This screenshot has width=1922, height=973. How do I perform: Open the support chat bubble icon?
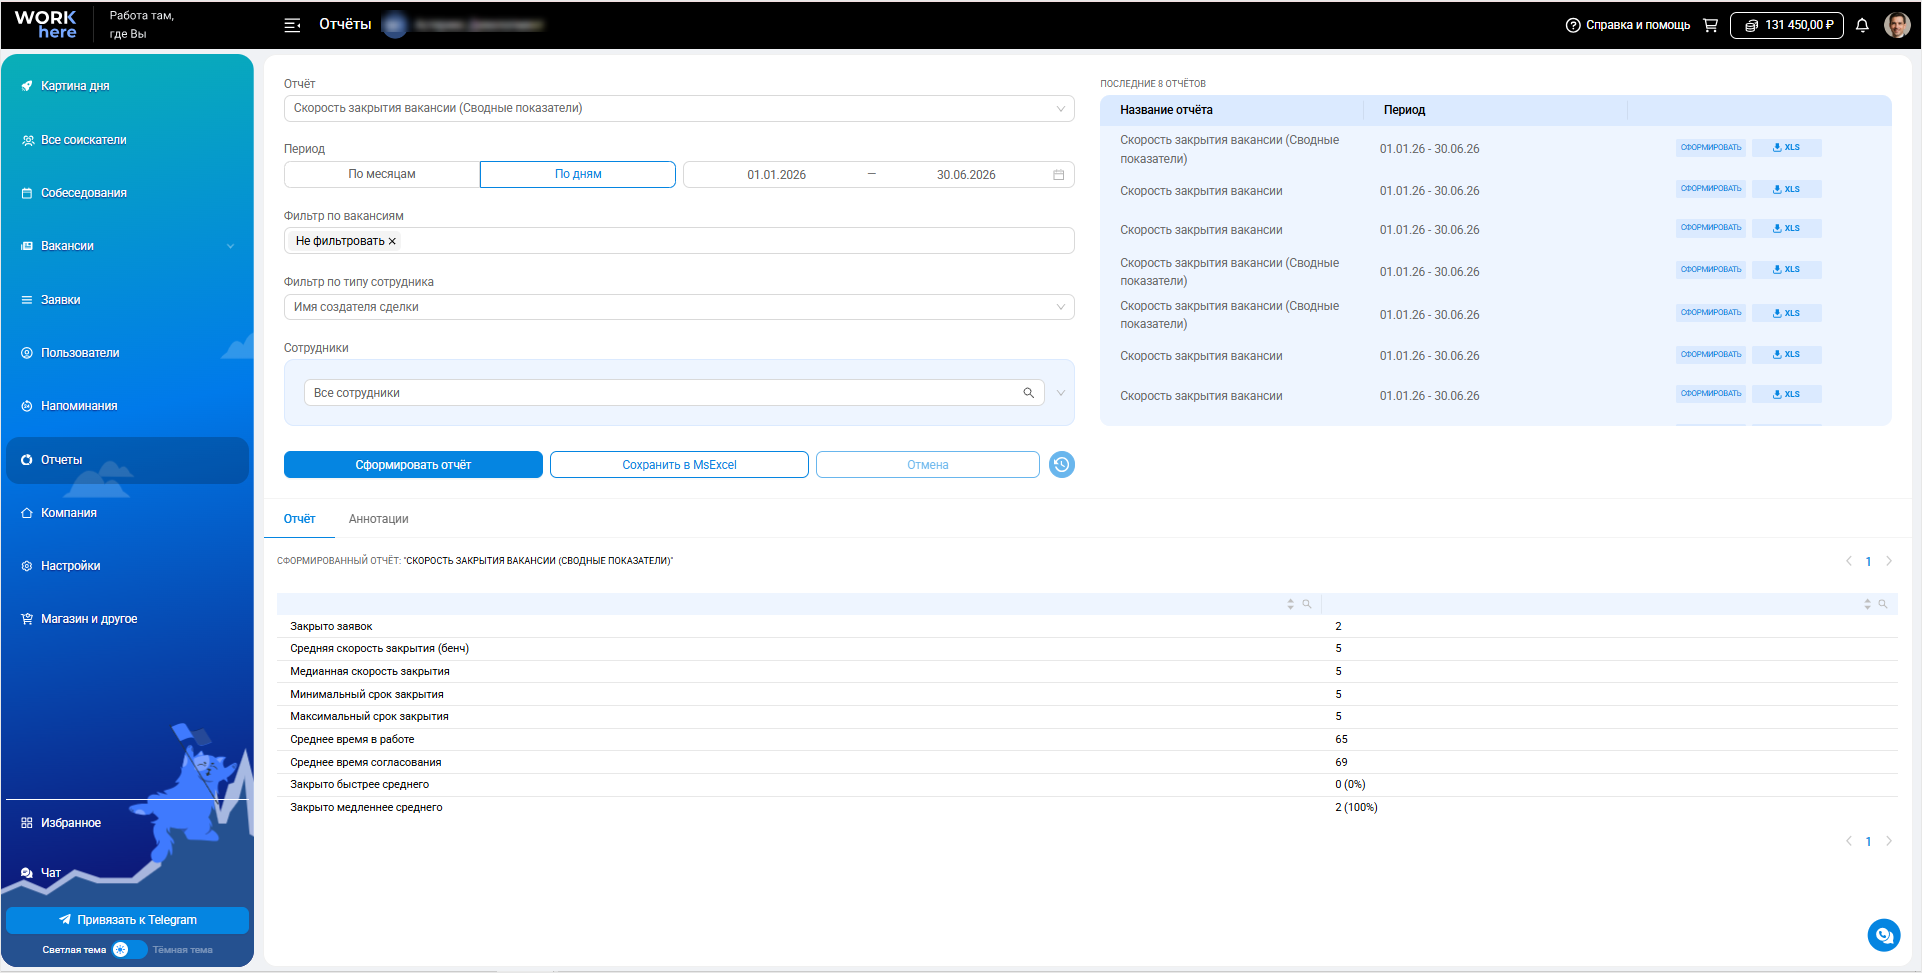coord(1884,935)
